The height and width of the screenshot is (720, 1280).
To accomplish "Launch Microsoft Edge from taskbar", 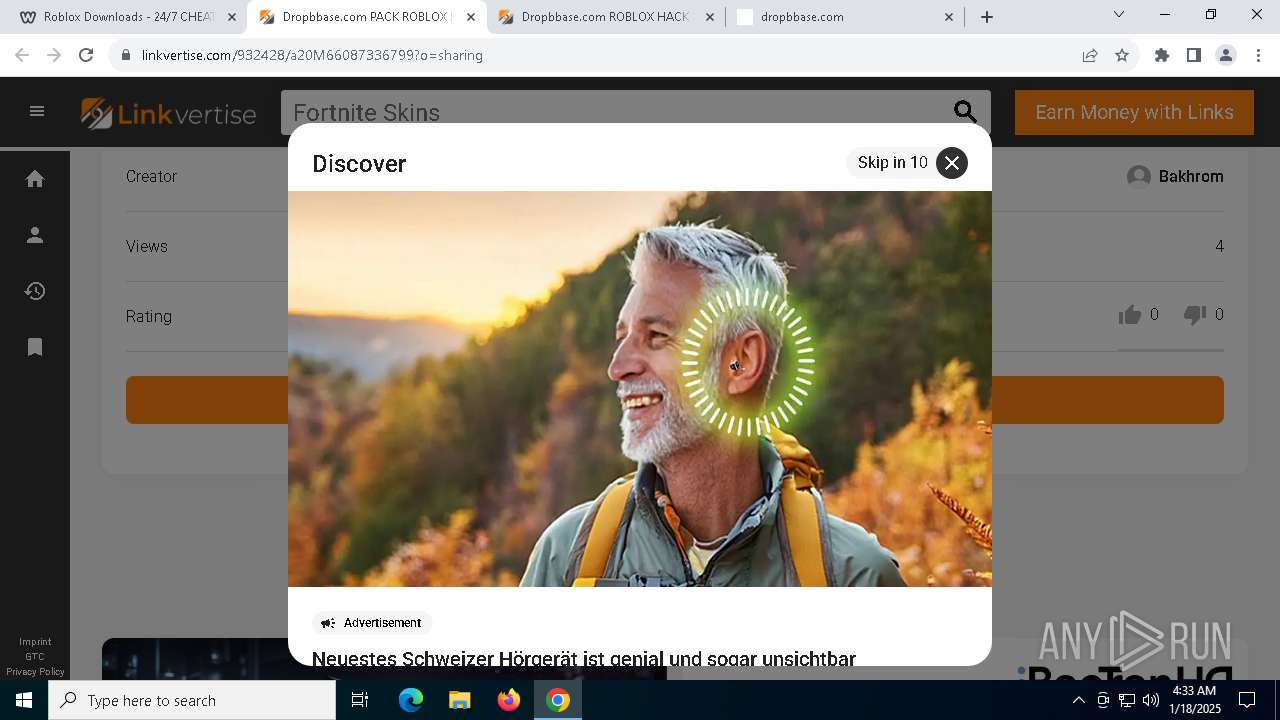I will pos(411,700).
